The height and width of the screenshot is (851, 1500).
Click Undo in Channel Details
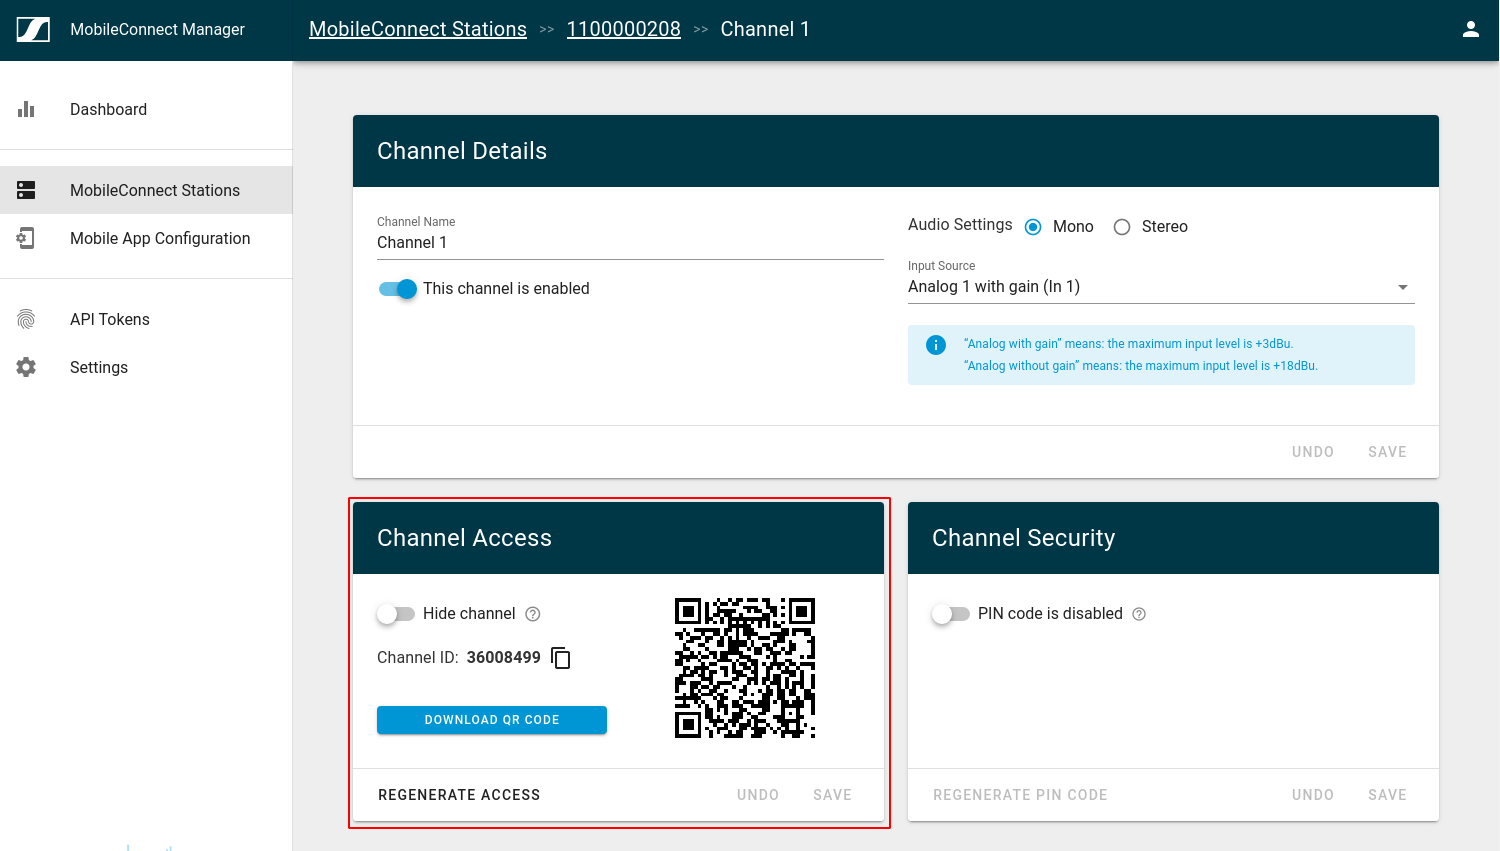click(1313, 452)
